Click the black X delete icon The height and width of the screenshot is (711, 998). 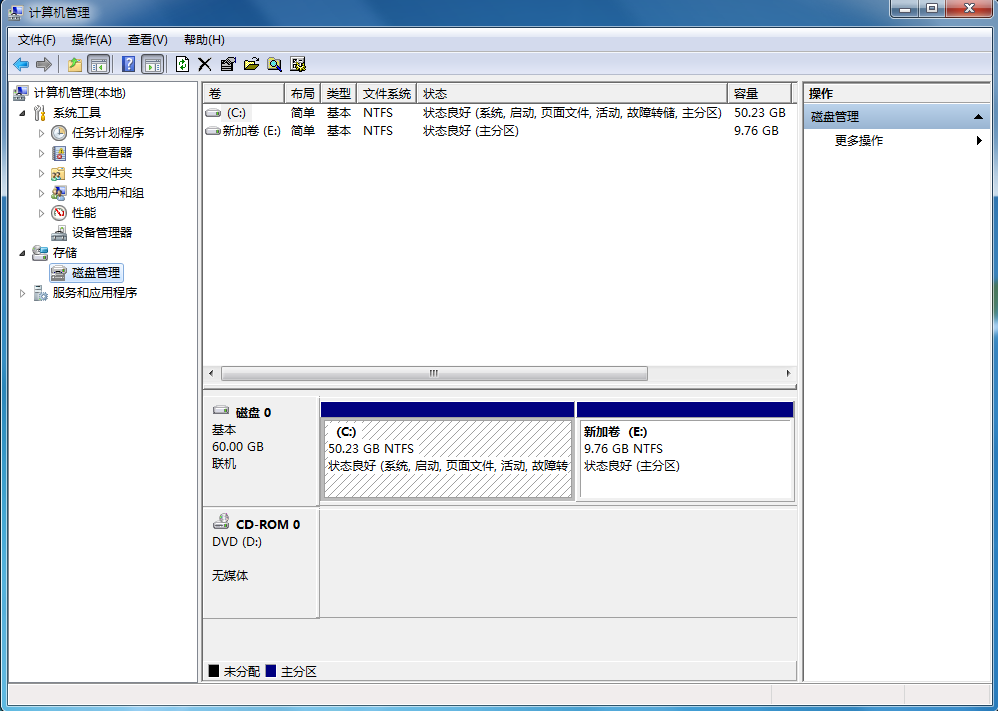pos(204,64)
